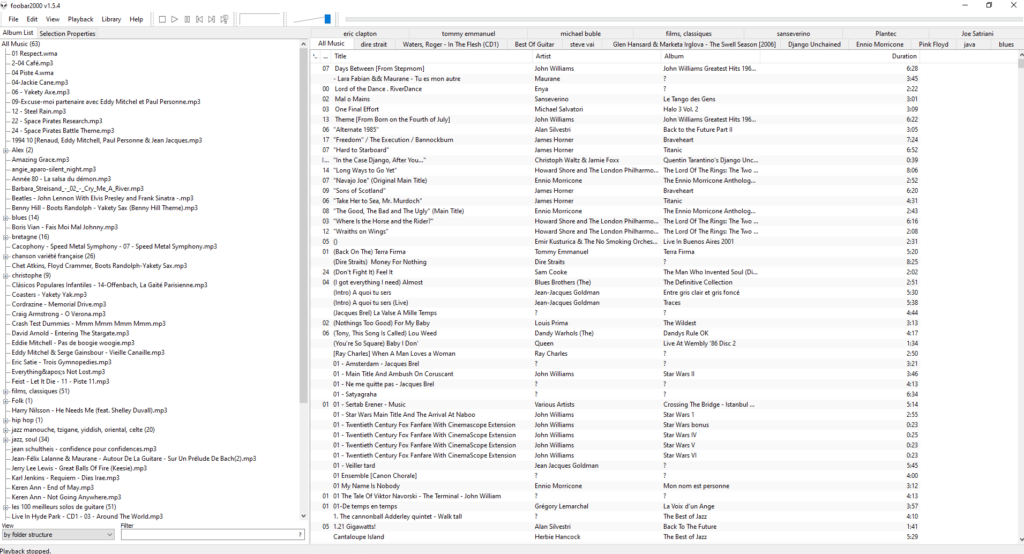Screen dimensions: 1024x554
Task: Click the Random playback button
Action: [224, 20]
